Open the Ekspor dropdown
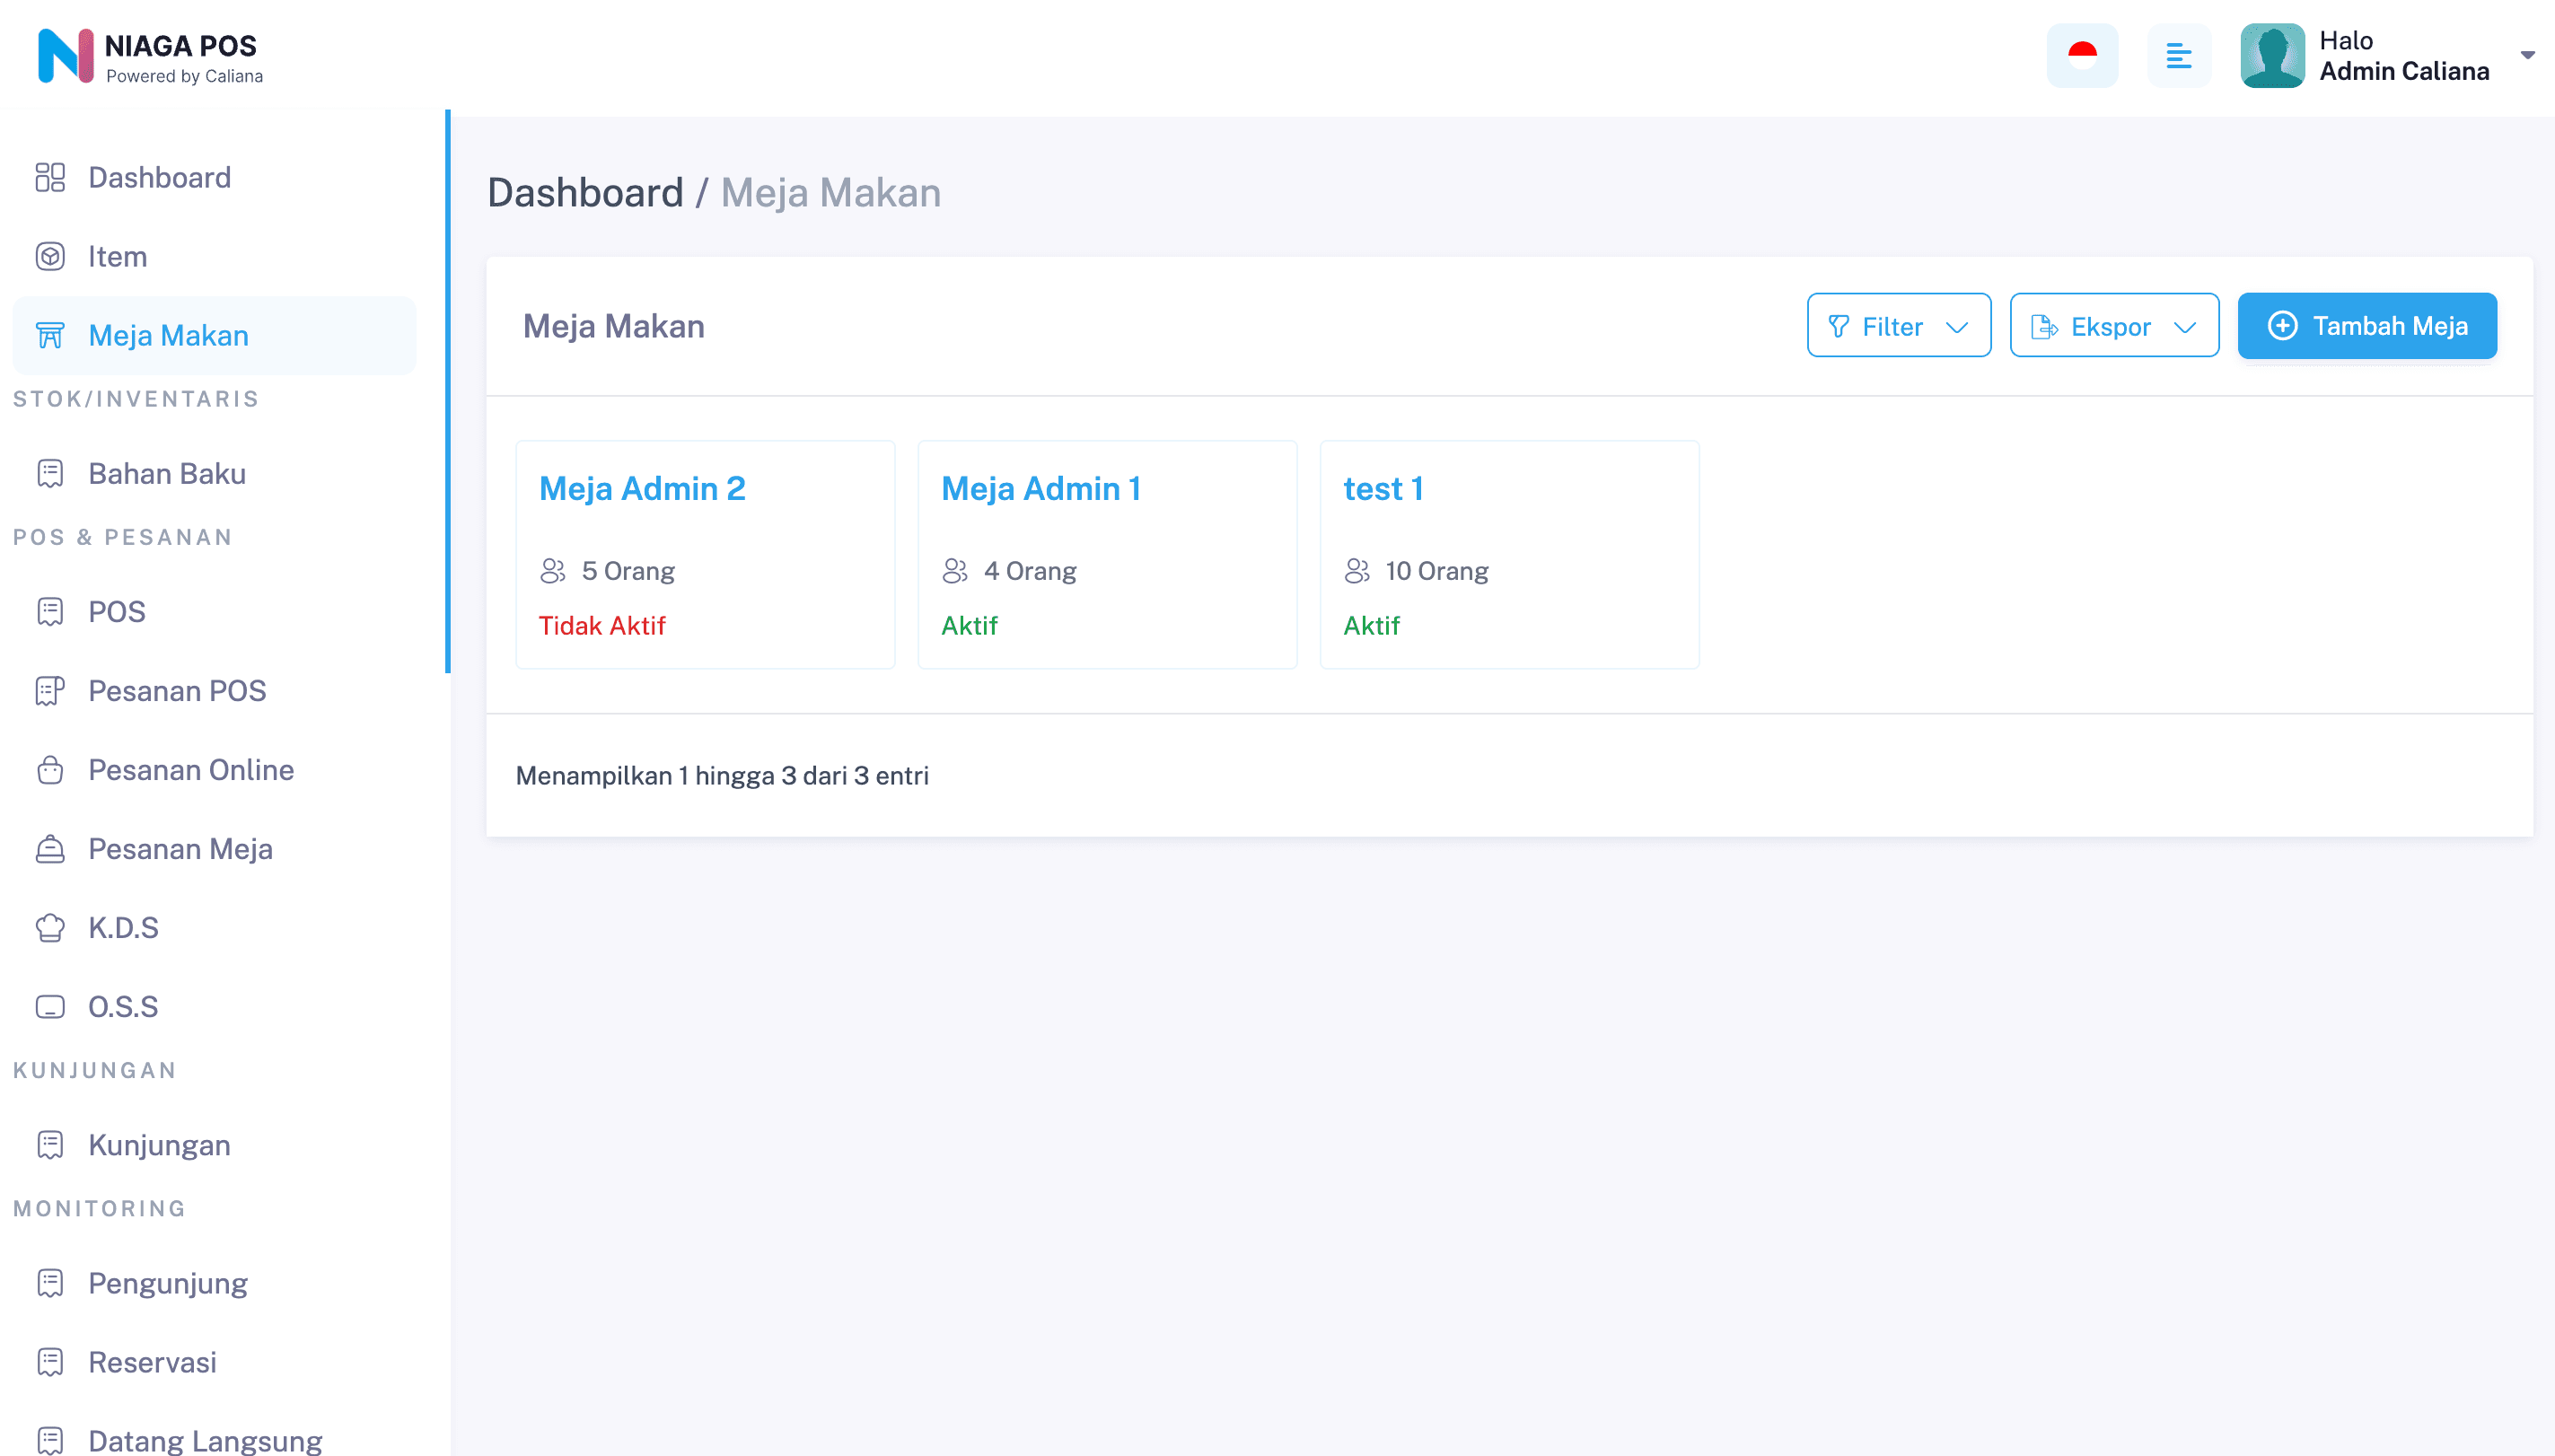This screenshot has width=2555, height=1456. 2114,325
